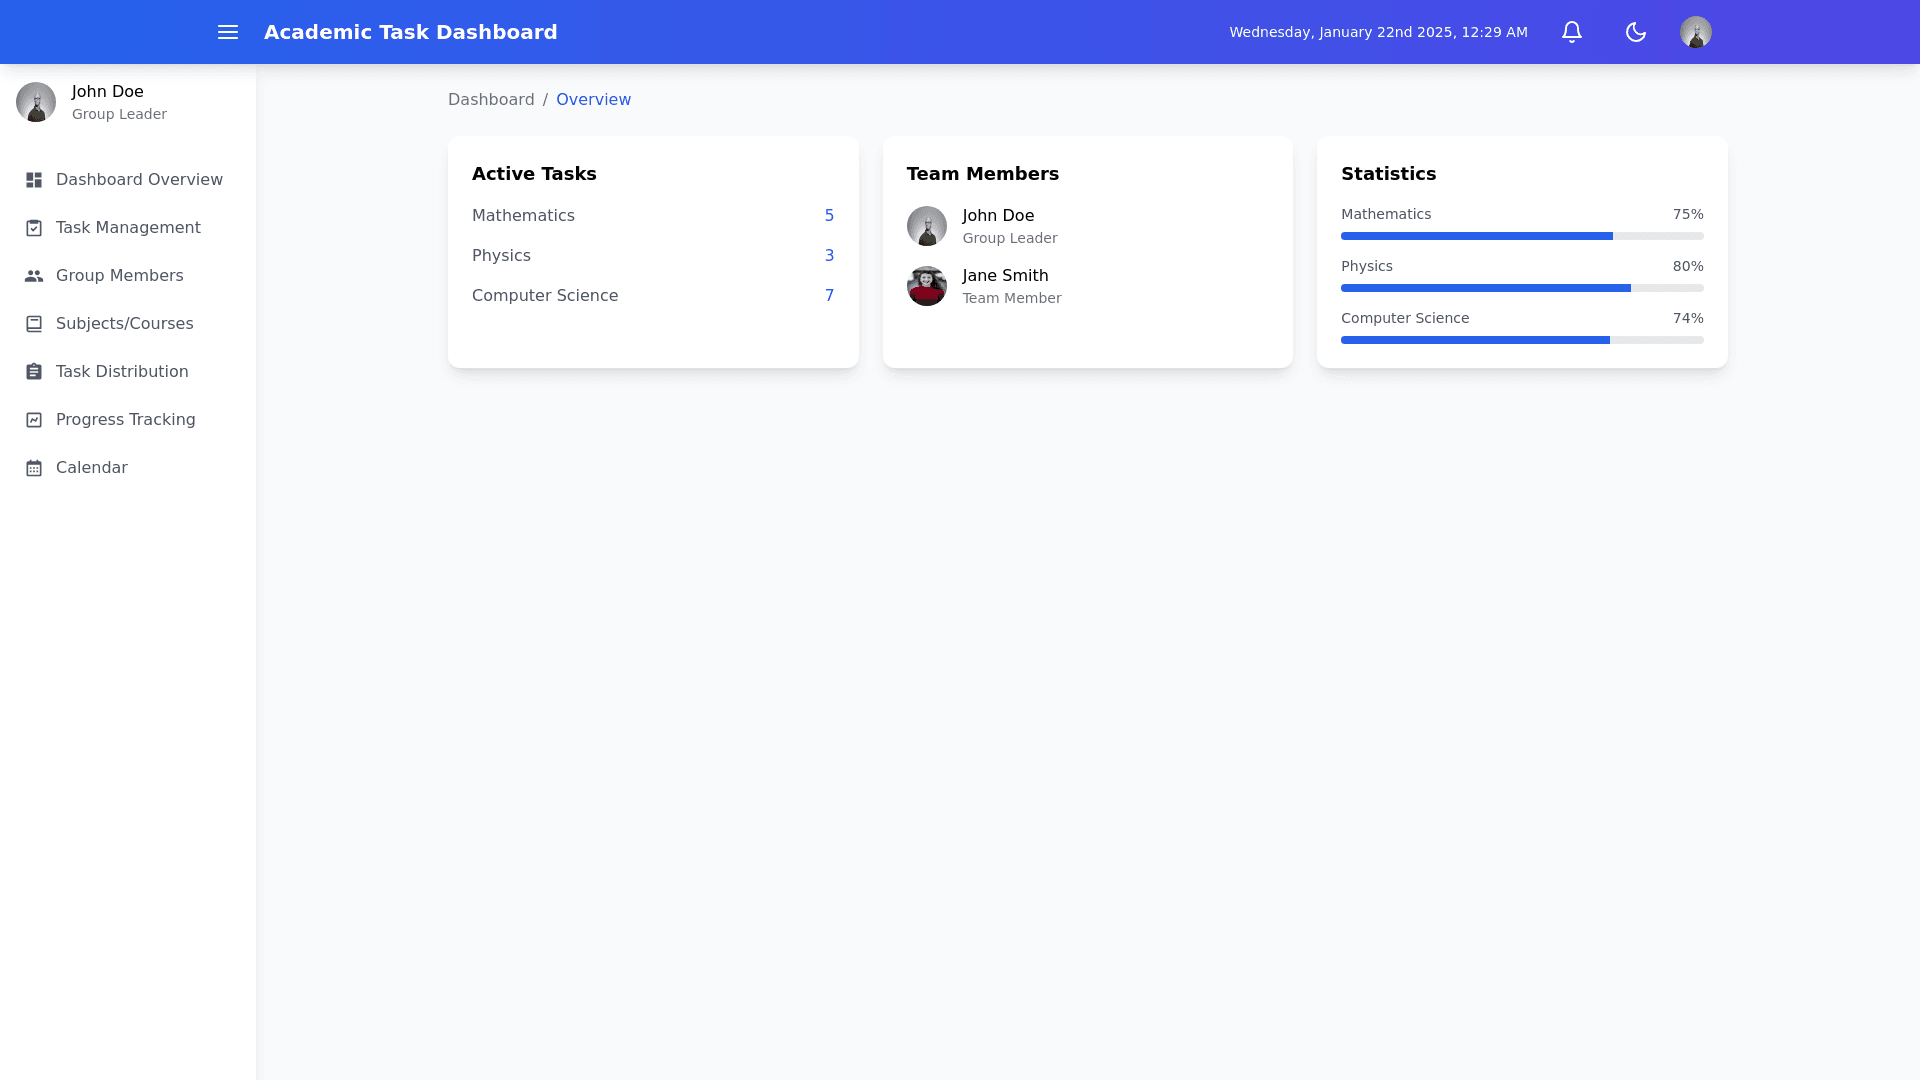The width and height of the screenshot is (1920, 1080).
Task: Click the Calendar icon in sidebar
Action: tap(34, 468)
